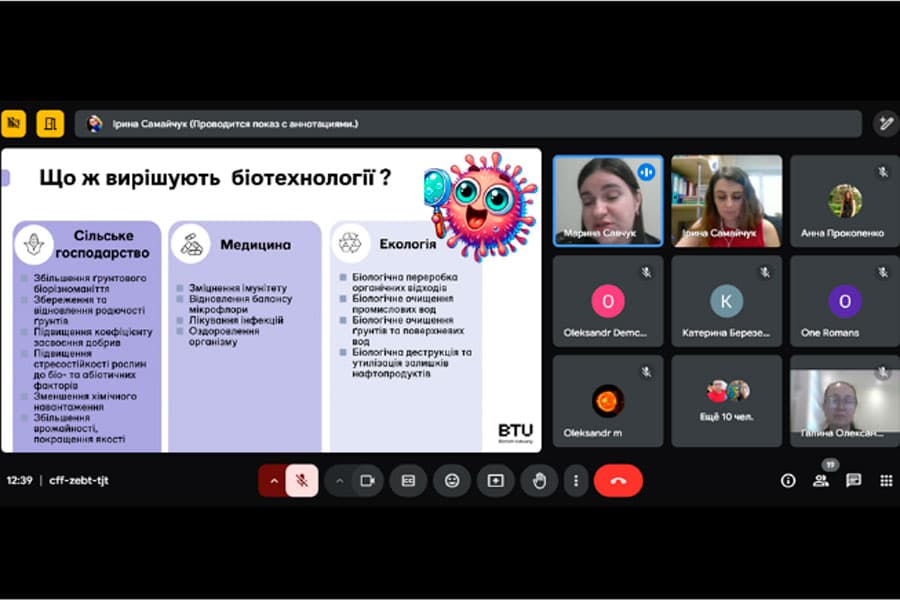Click the Ірина Самайчук presentation banner
900x600 pixels.
coord(468,123)
